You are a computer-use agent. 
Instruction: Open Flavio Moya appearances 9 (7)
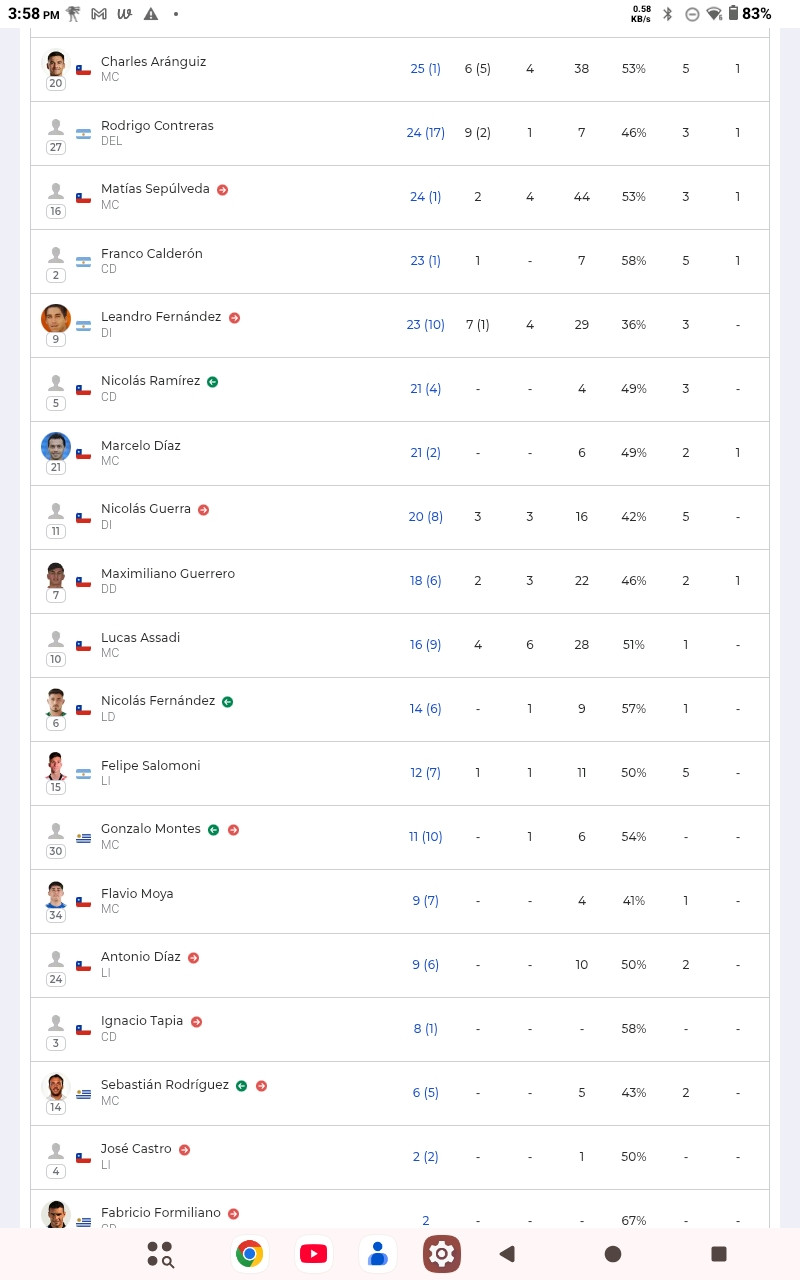click(x=425, y=901)
